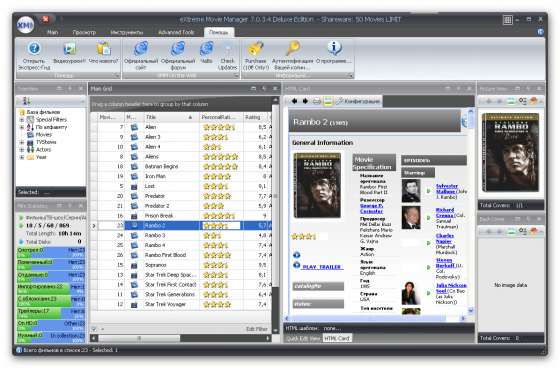
Task: Expand the TVShows tree node
Action: click(22, 142)
